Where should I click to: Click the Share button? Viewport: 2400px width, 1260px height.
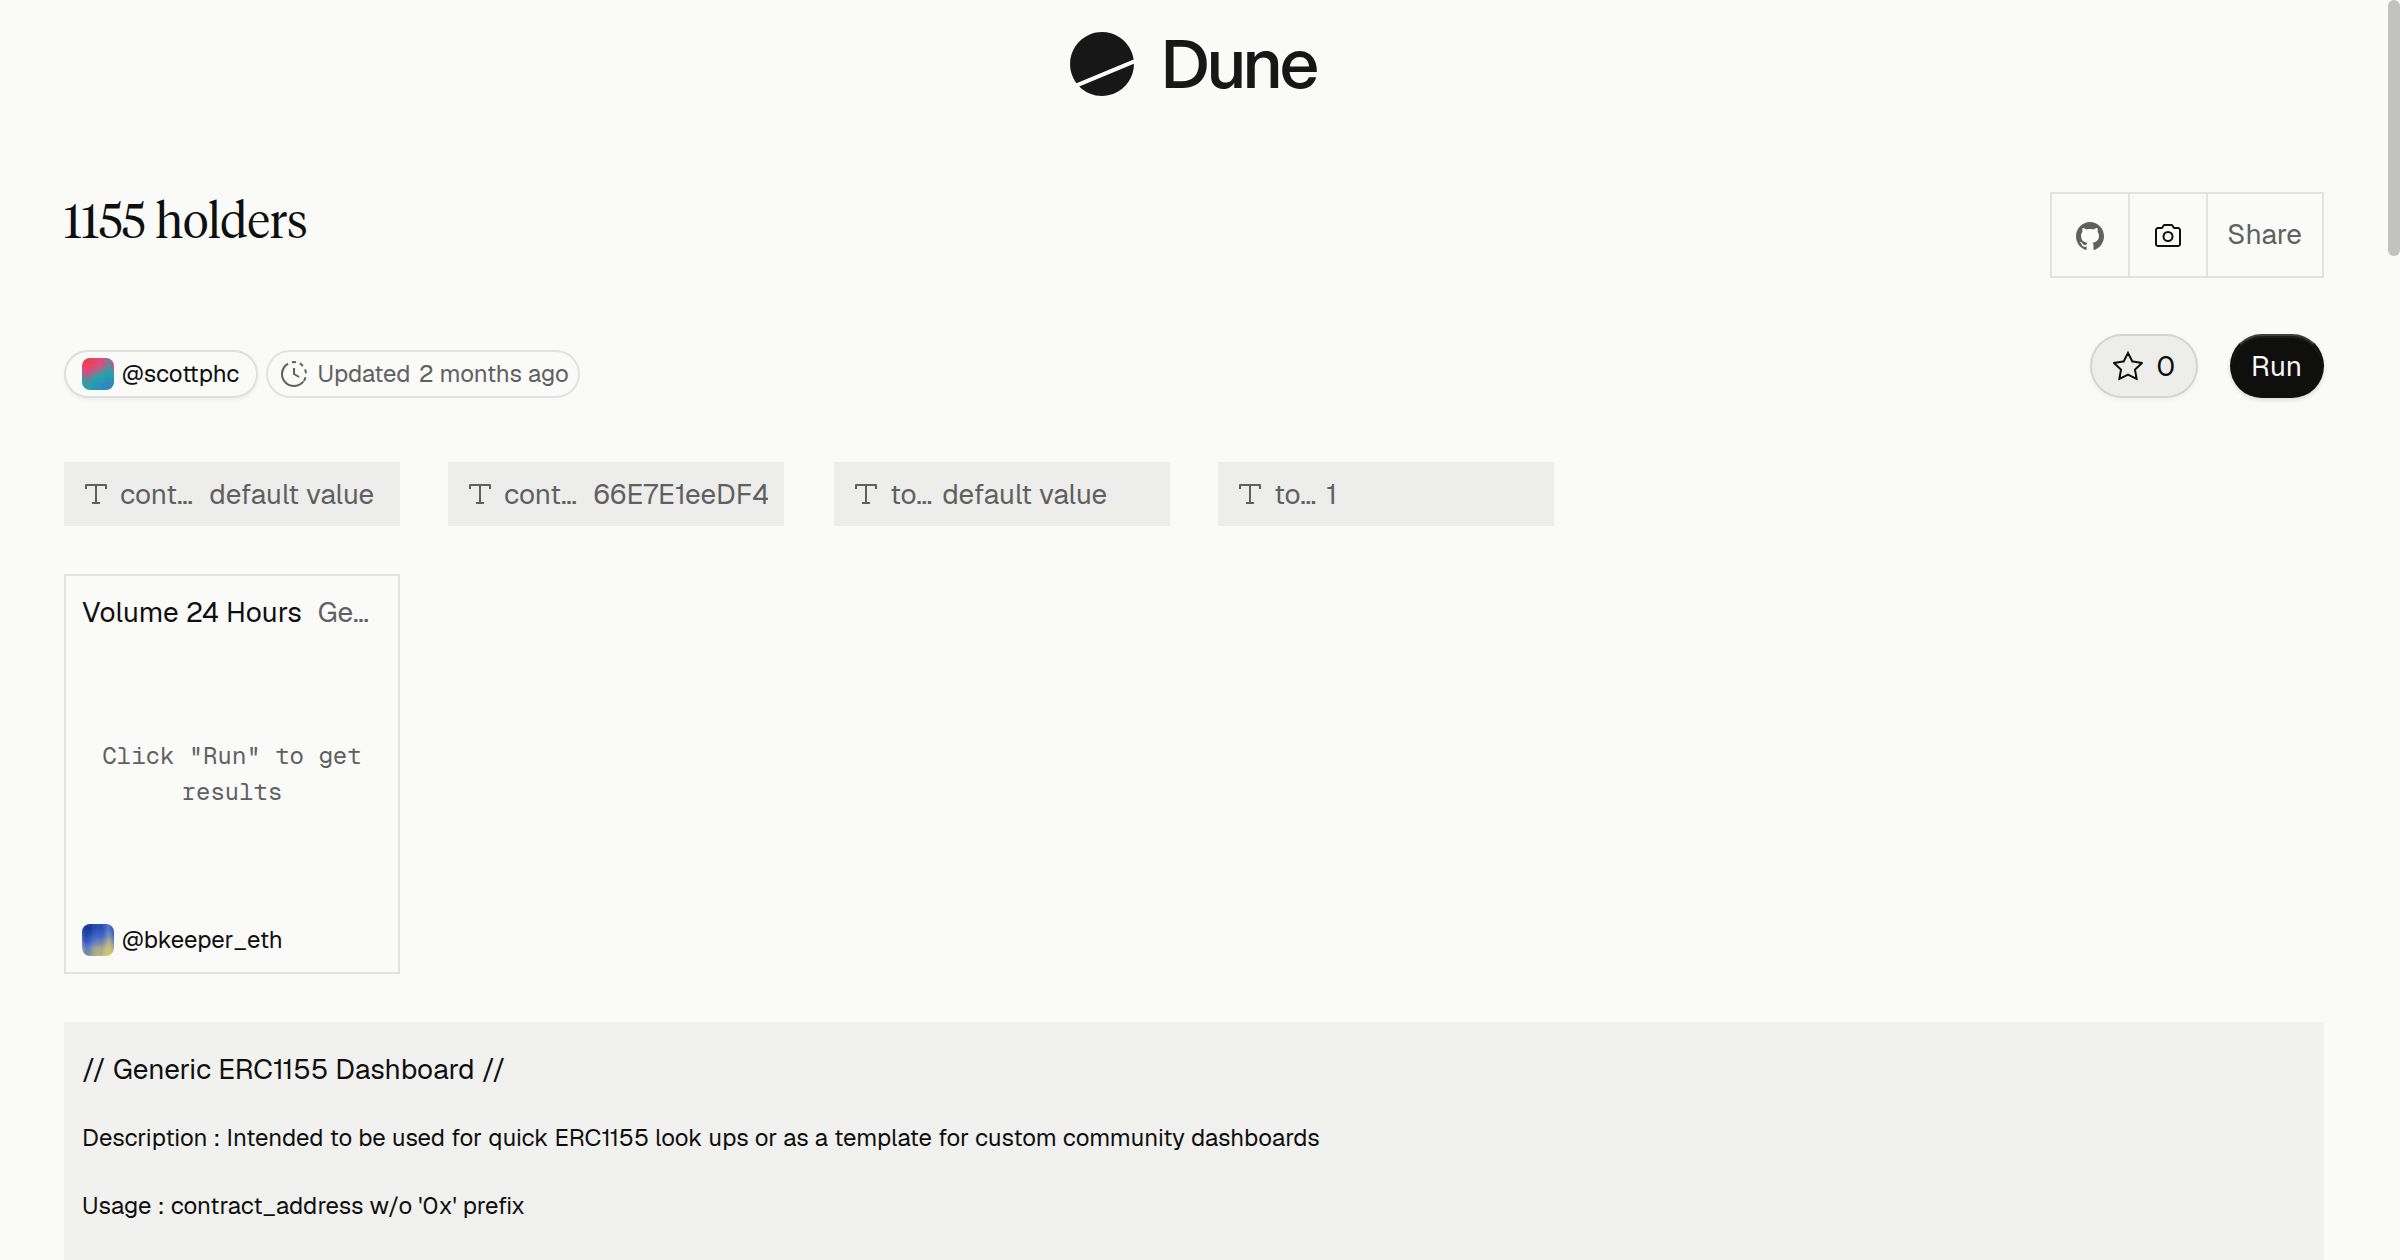[x=2264, y=235]
